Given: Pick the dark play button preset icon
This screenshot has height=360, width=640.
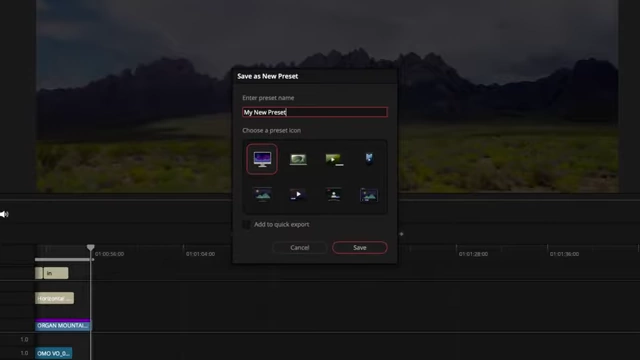Looking at the screenshot, I should pos(298,195).
